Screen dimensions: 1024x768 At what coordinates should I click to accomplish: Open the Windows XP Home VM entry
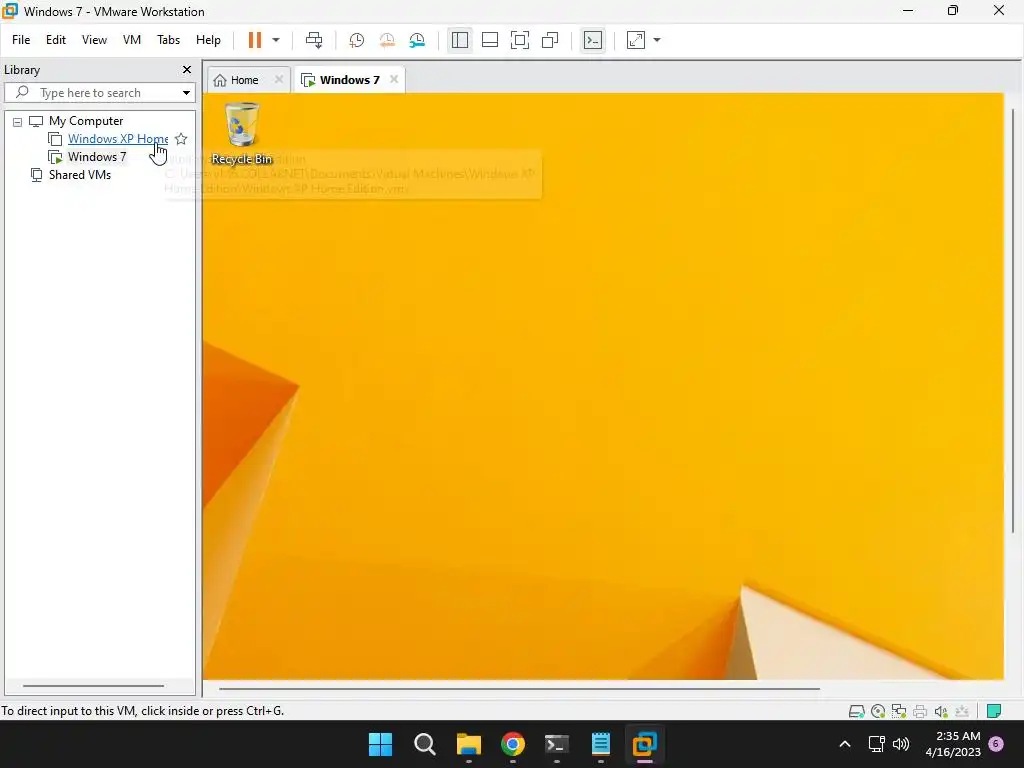tap(118, 138)
